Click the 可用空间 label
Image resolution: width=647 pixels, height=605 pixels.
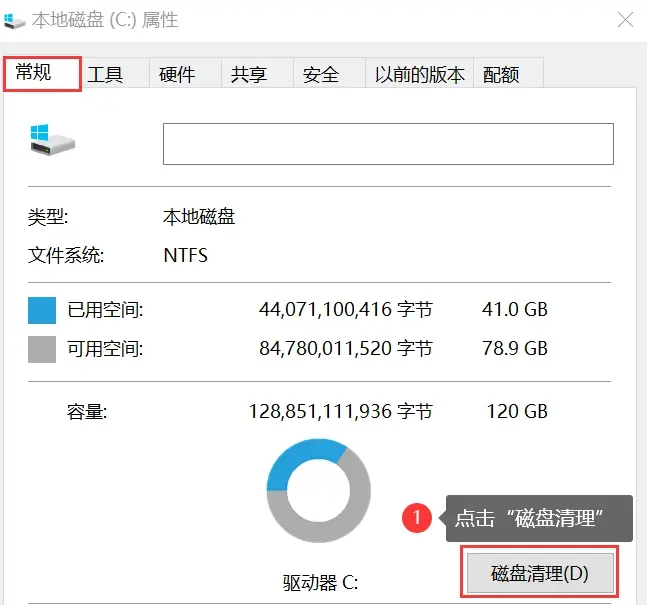pyautogui.click(x=105, y=349)
